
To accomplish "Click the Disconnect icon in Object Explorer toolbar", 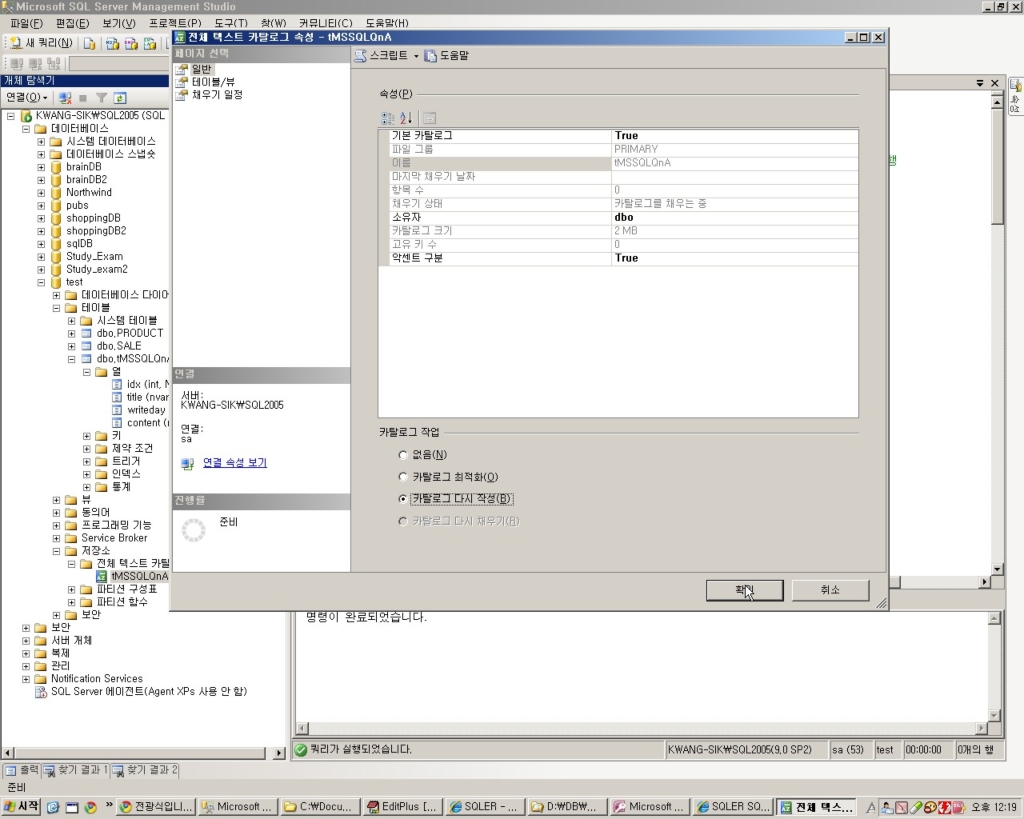I will (x=65, y=98).
